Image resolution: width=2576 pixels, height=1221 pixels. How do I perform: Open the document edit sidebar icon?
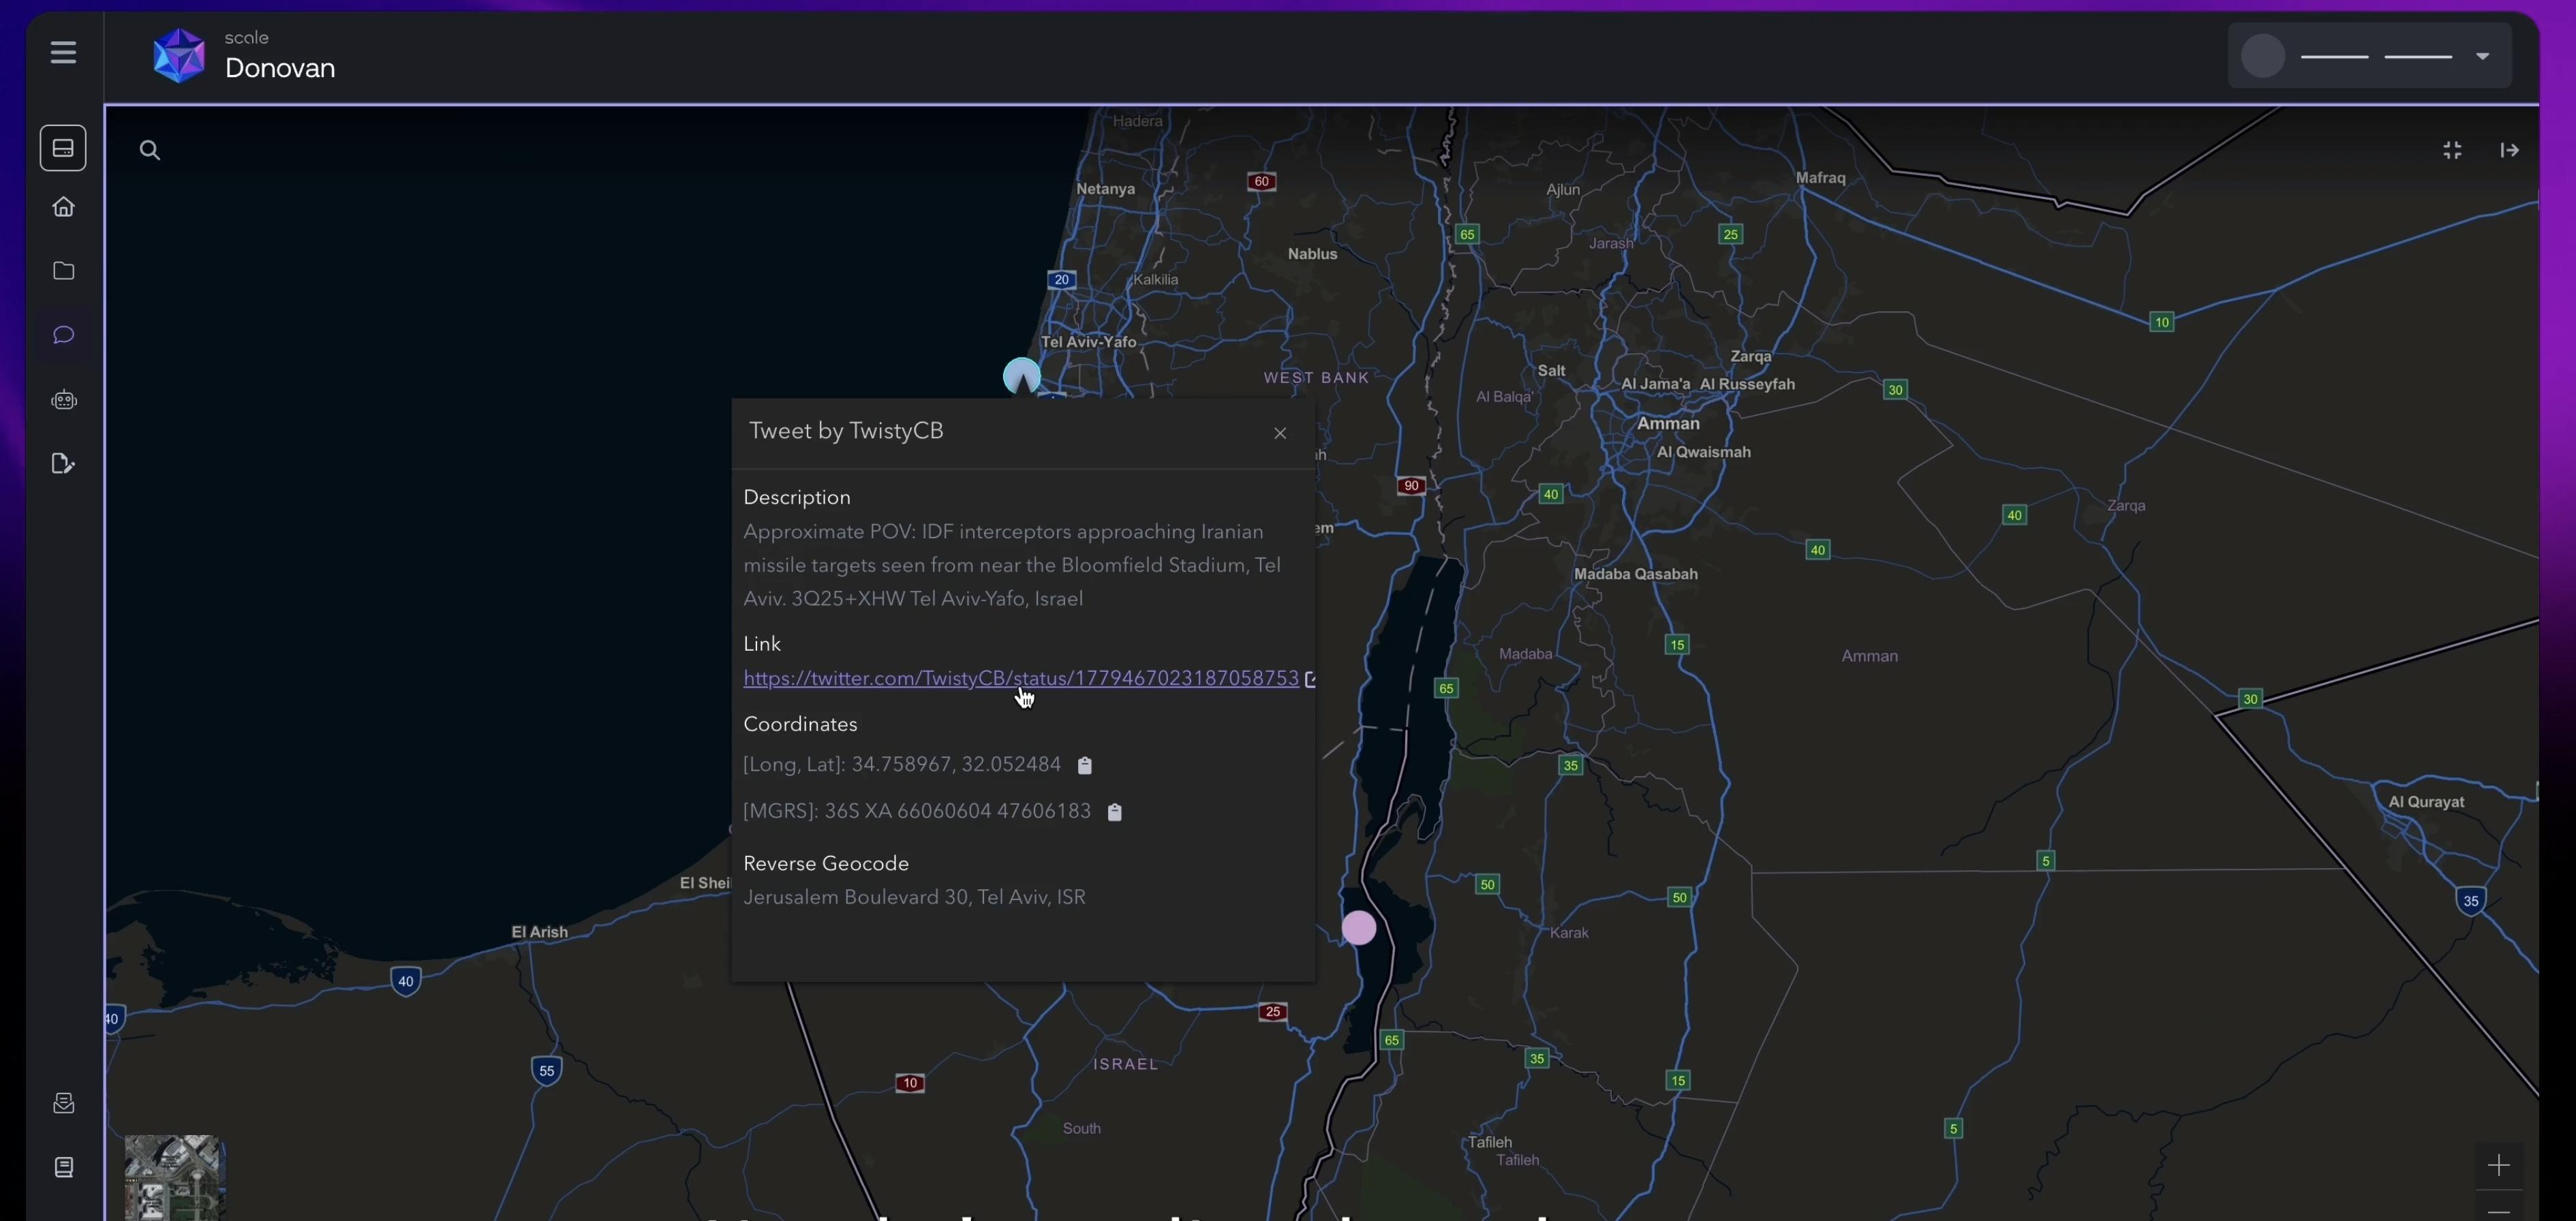point(64,464)
